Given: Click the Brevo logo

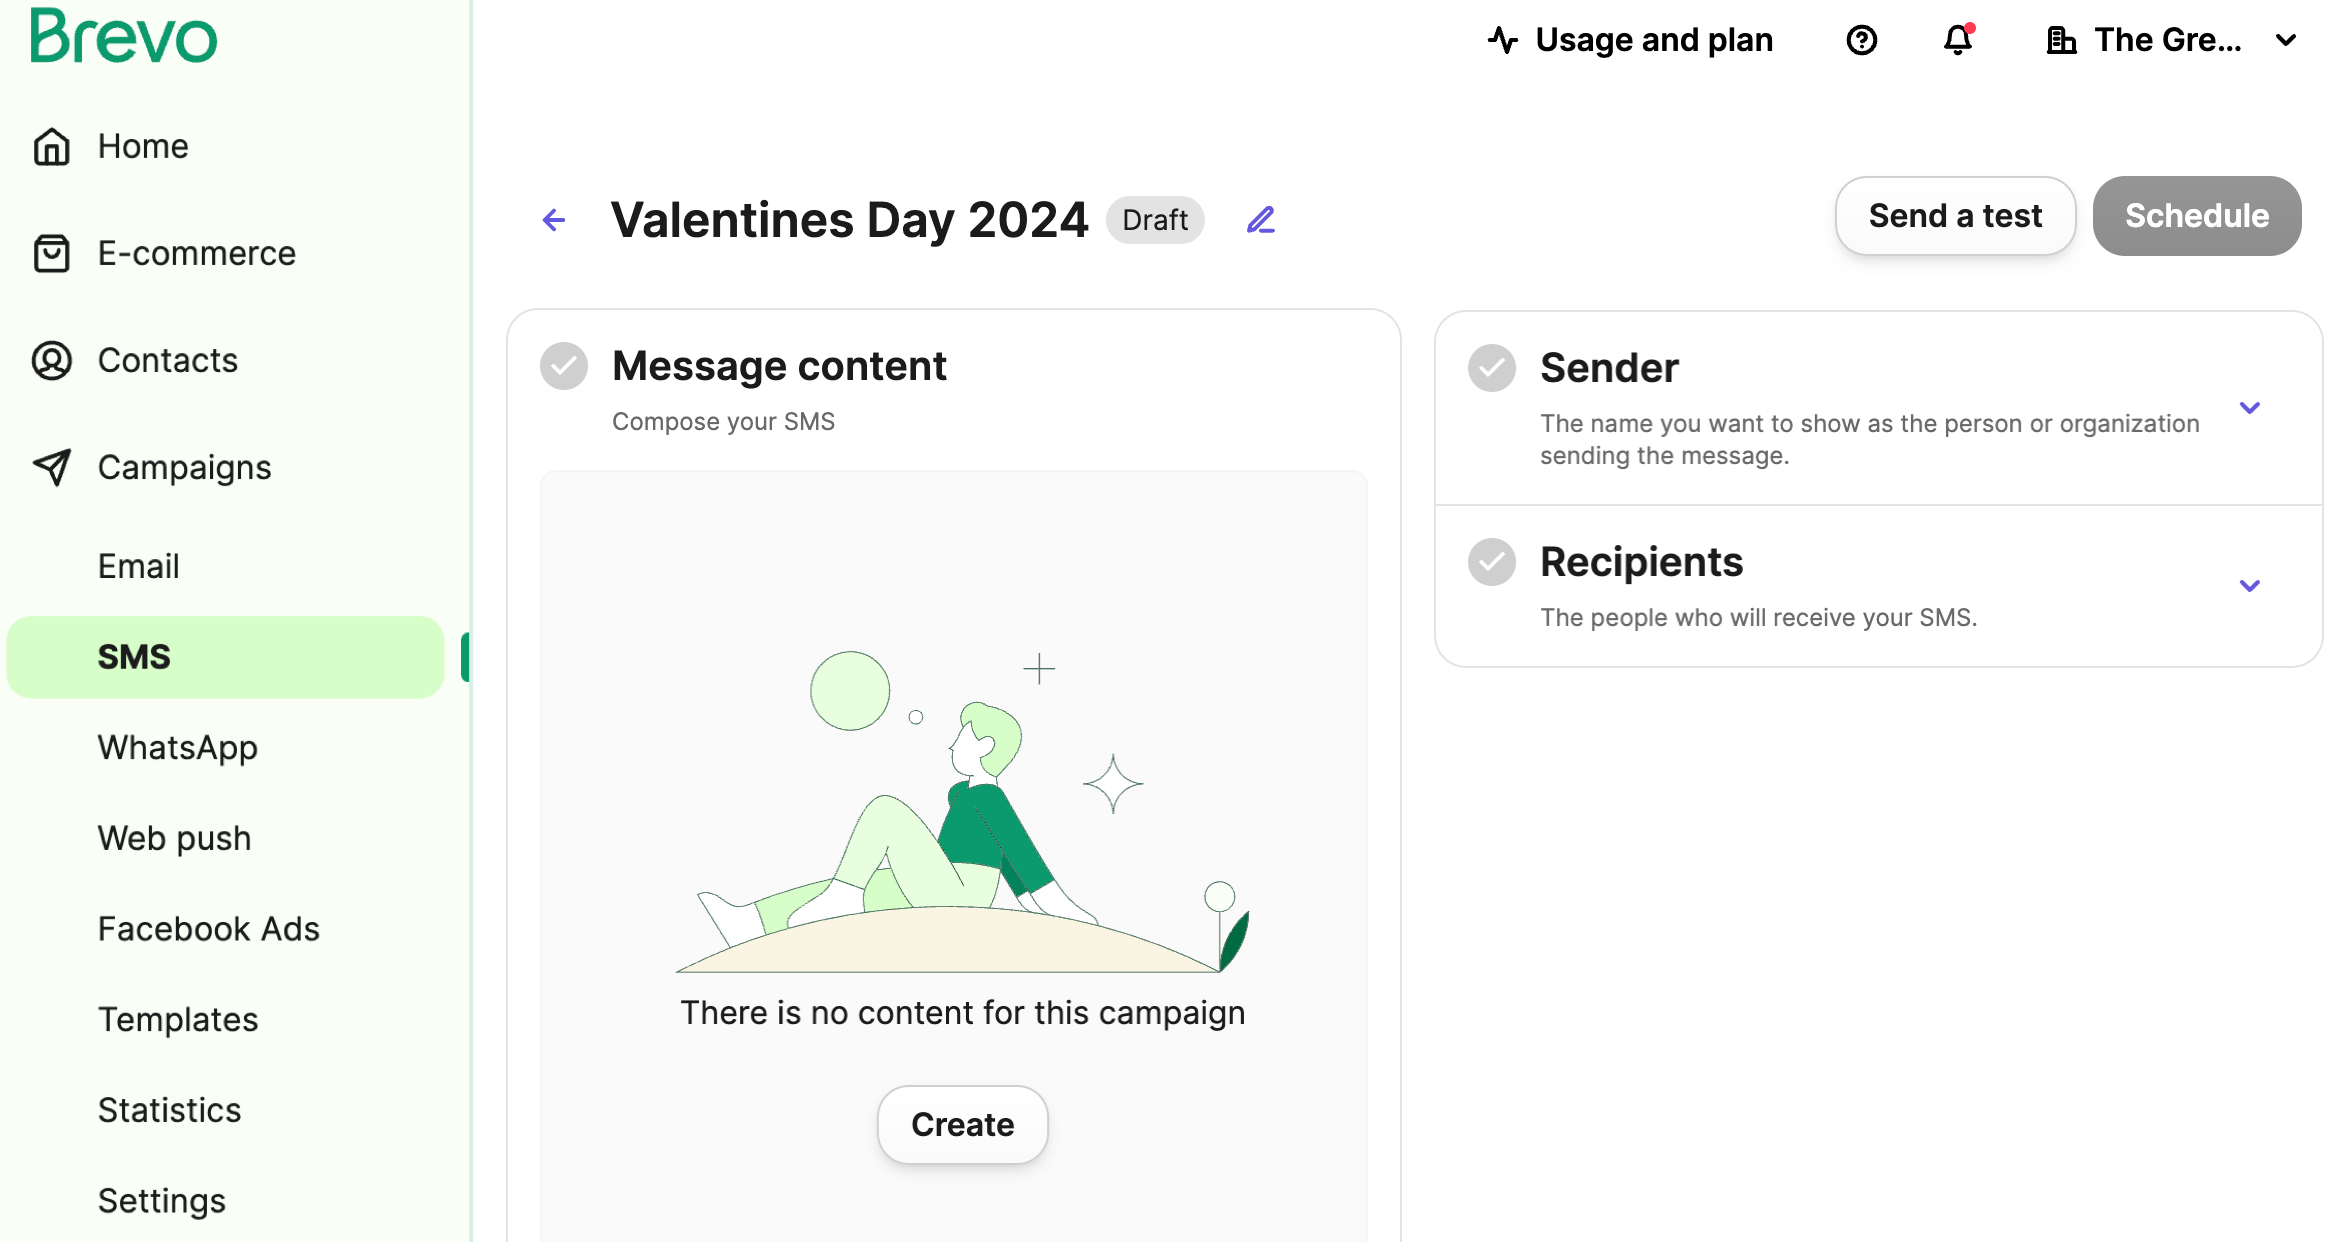Looking at the screenshot, I should [123, 37].
